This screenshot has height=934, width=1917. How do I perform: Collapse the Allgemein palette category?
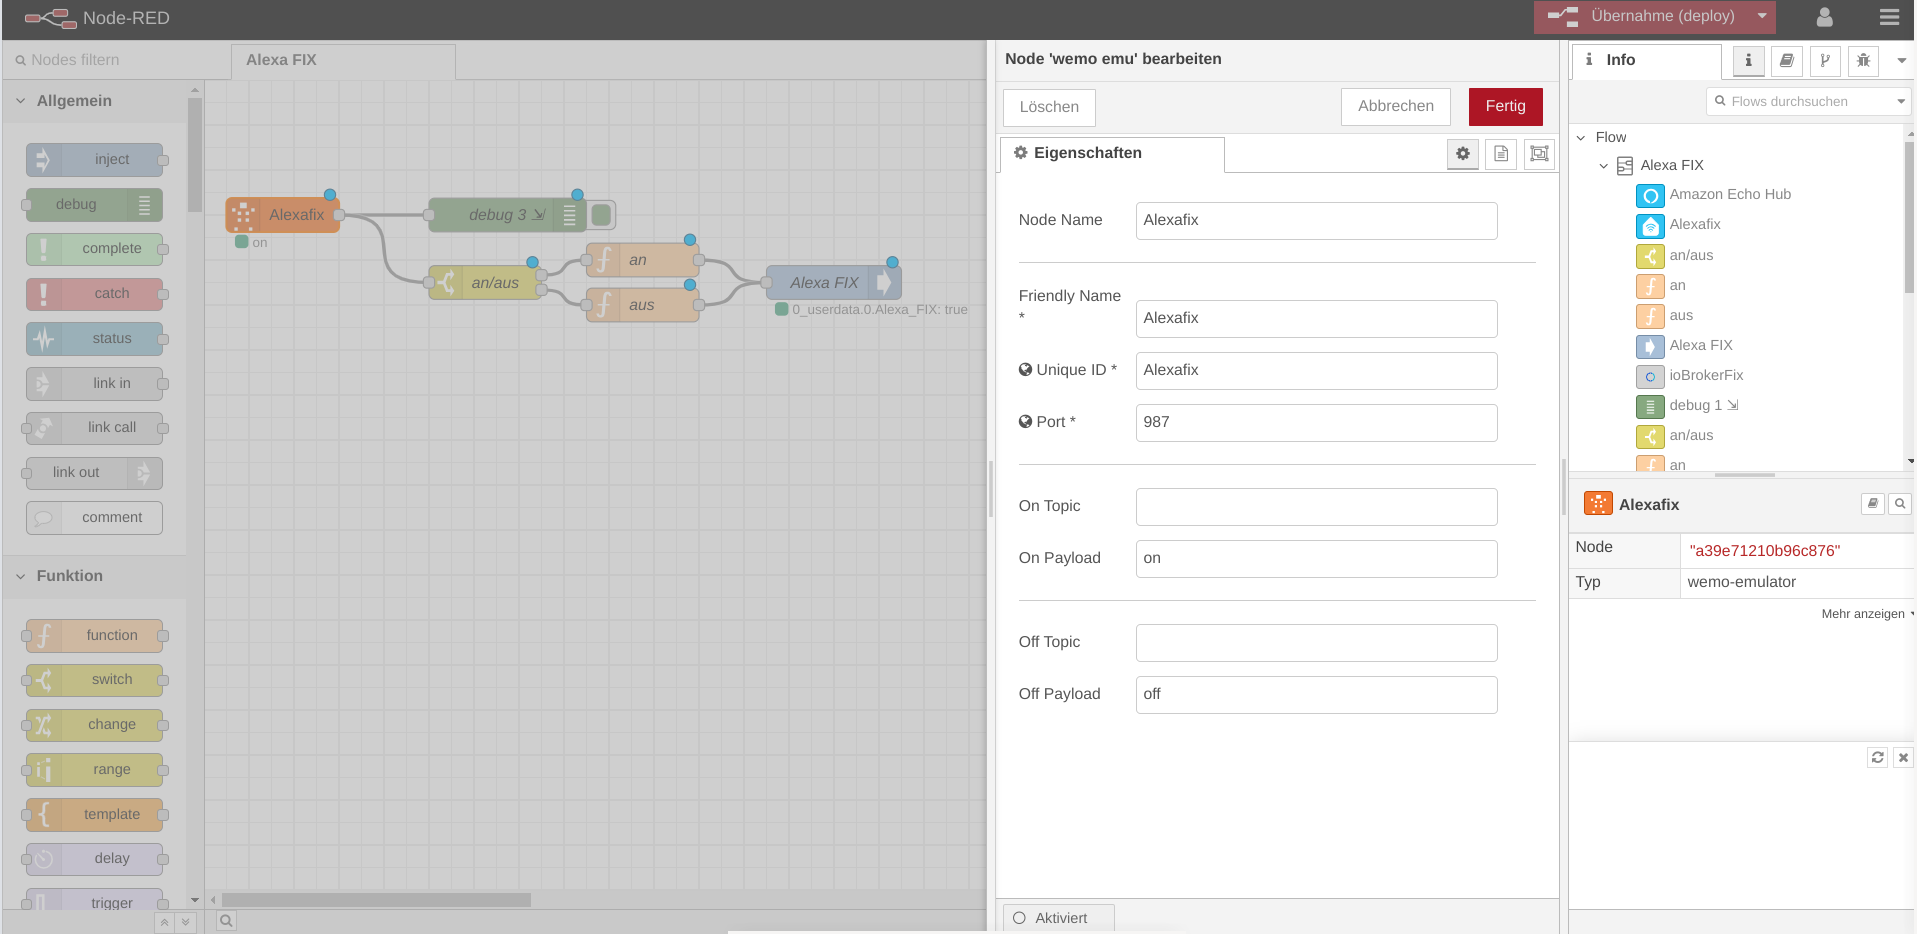pyautogui.click(x=95, y=101)
